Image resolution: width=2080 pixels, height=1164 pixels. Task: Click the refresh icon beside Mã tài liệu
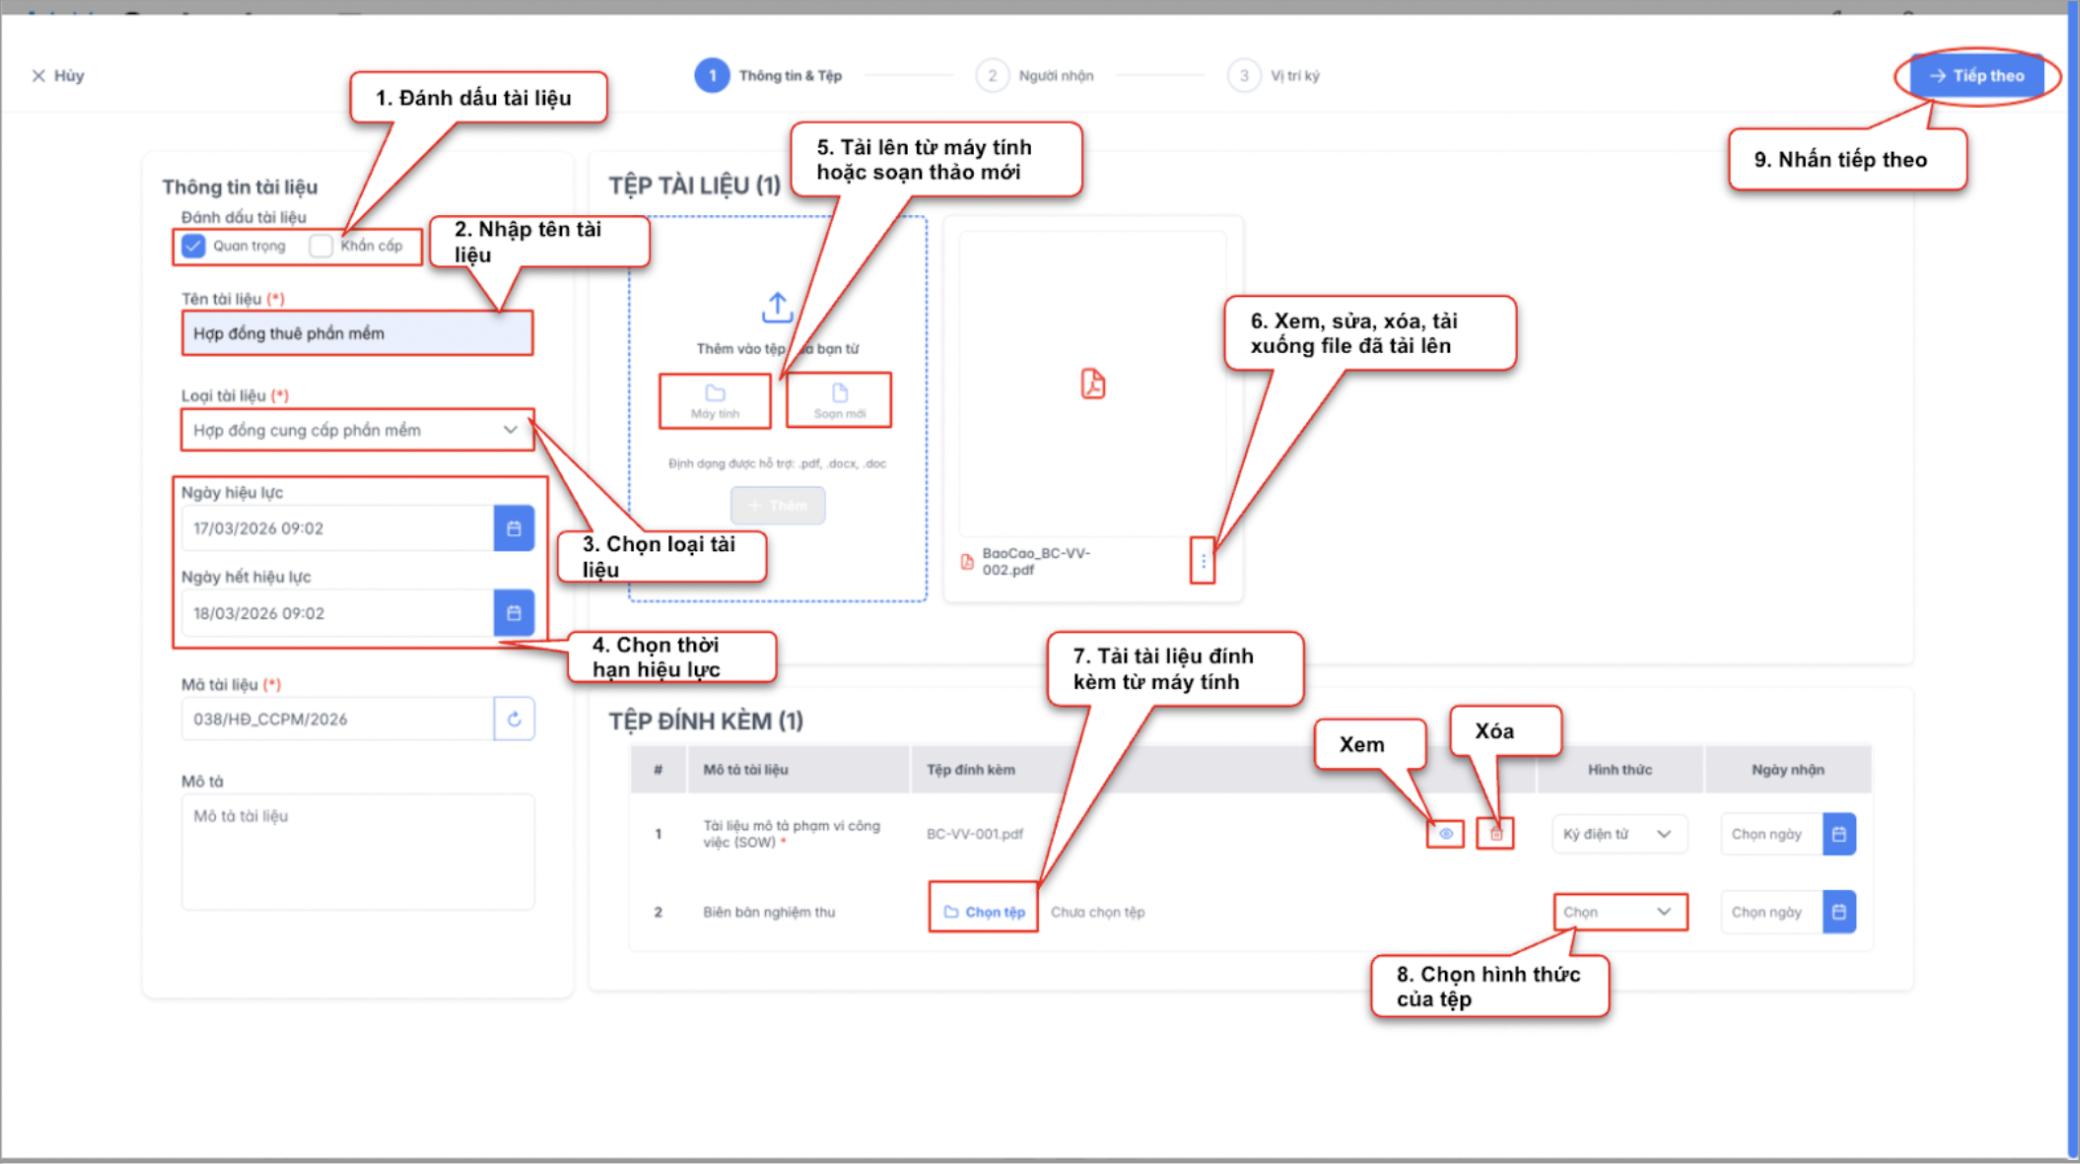pyautogui.click(x=514, y=719)
